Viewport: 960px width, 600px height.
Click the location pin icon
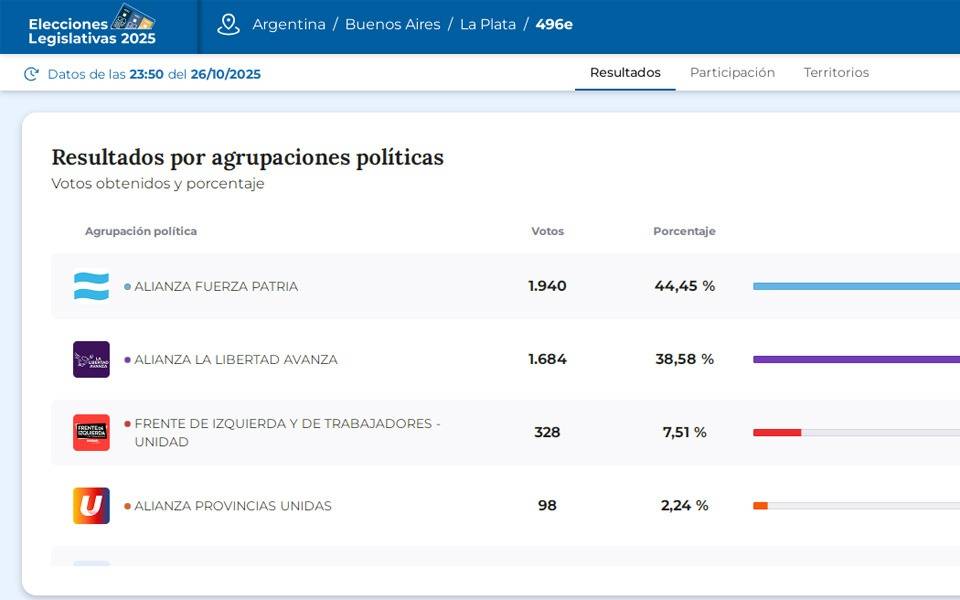pos(228,25)
